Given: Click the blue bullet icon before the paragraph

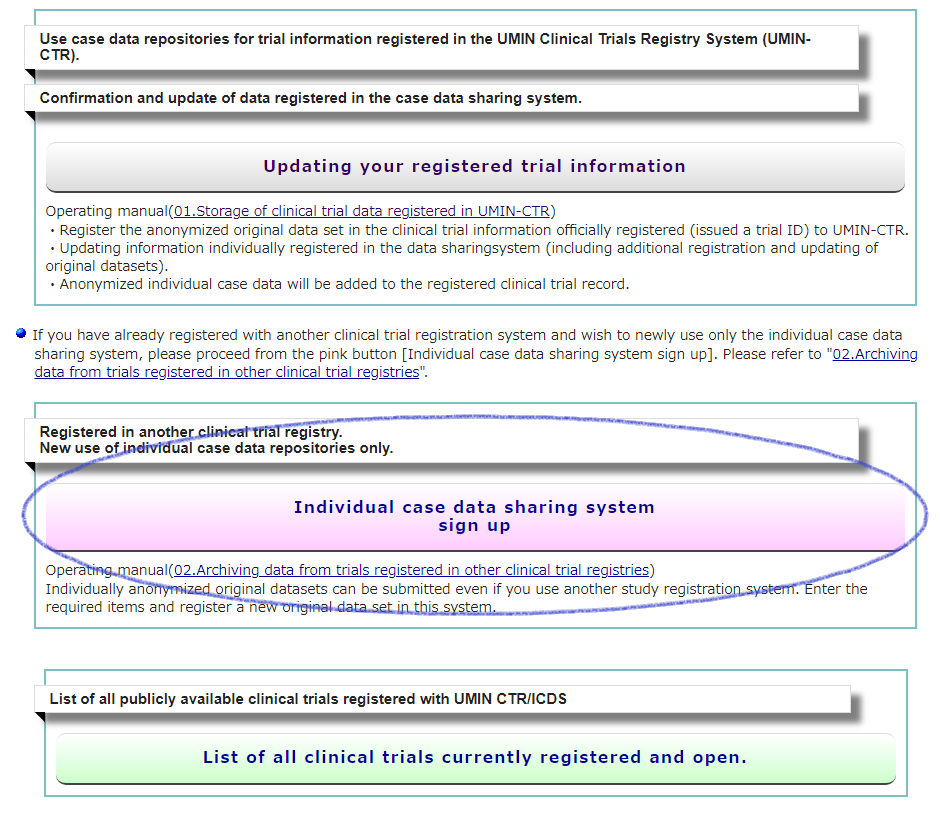Looking at the screenshot, I should pos(21,334).
